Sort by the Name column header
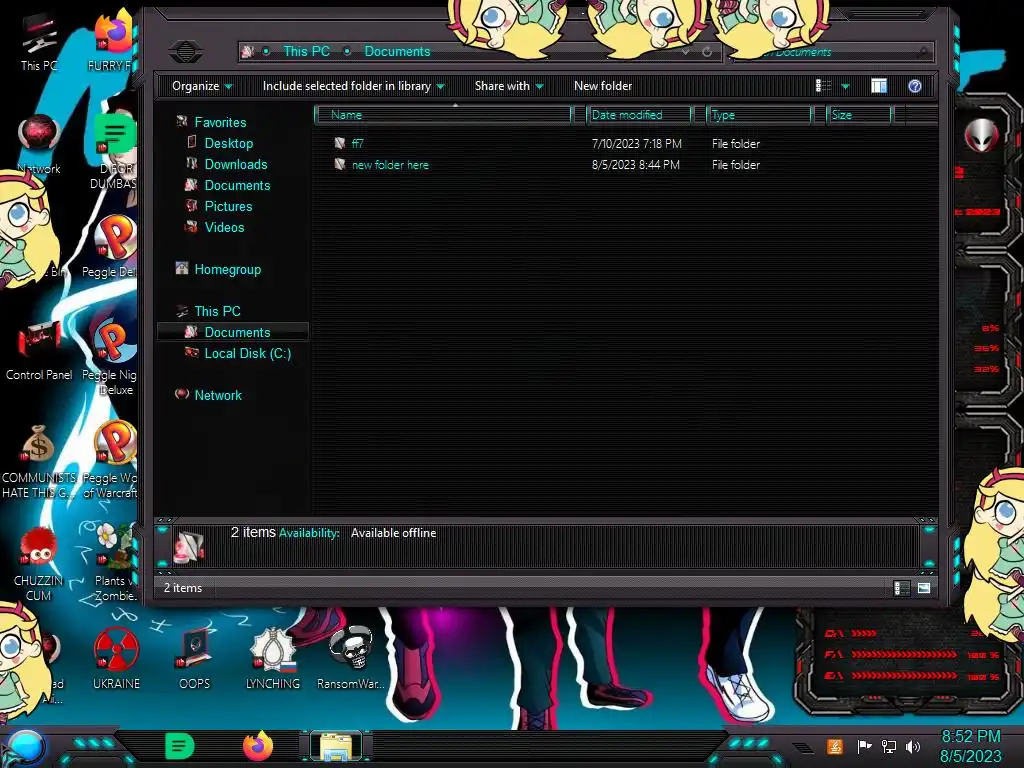Screen dimensions: 1024x768 click(x=443, y=115)
